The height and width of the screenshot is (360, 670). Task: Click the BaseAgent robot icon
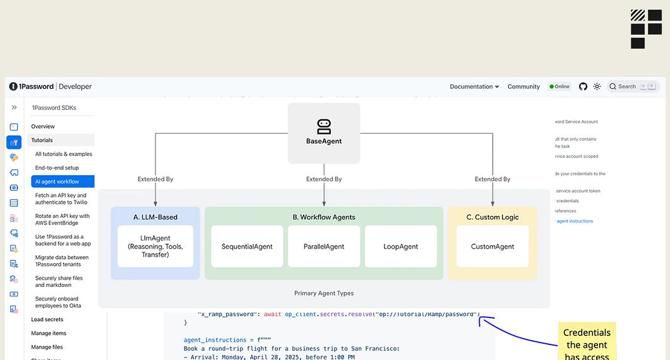click(x=324, y=126)
